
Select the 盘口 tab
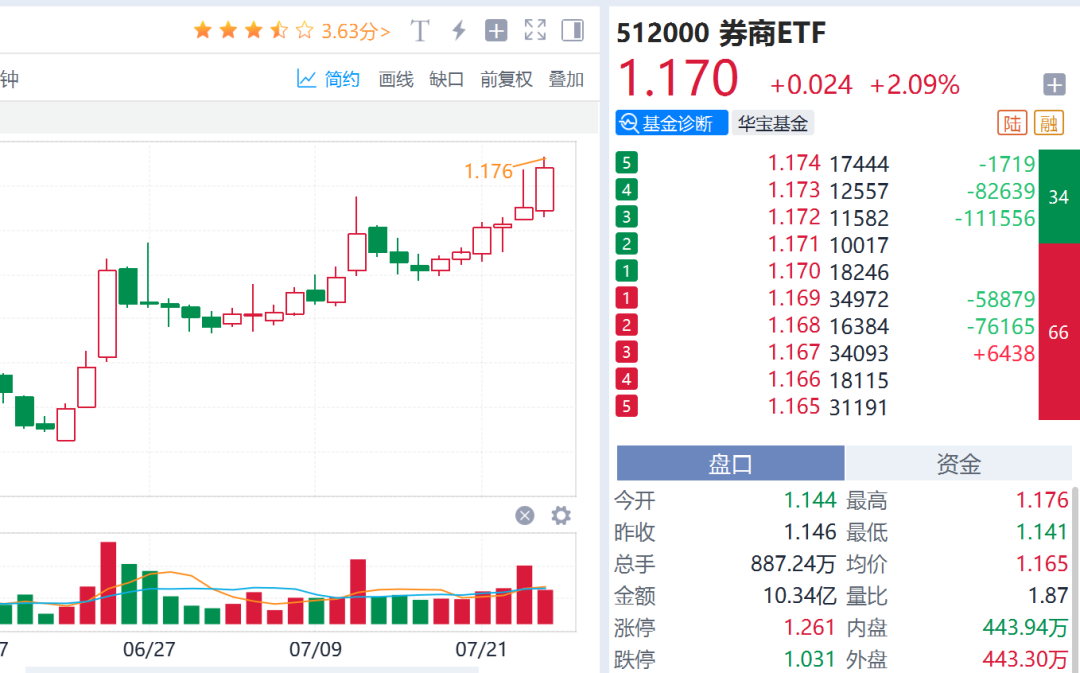[731, 463]
